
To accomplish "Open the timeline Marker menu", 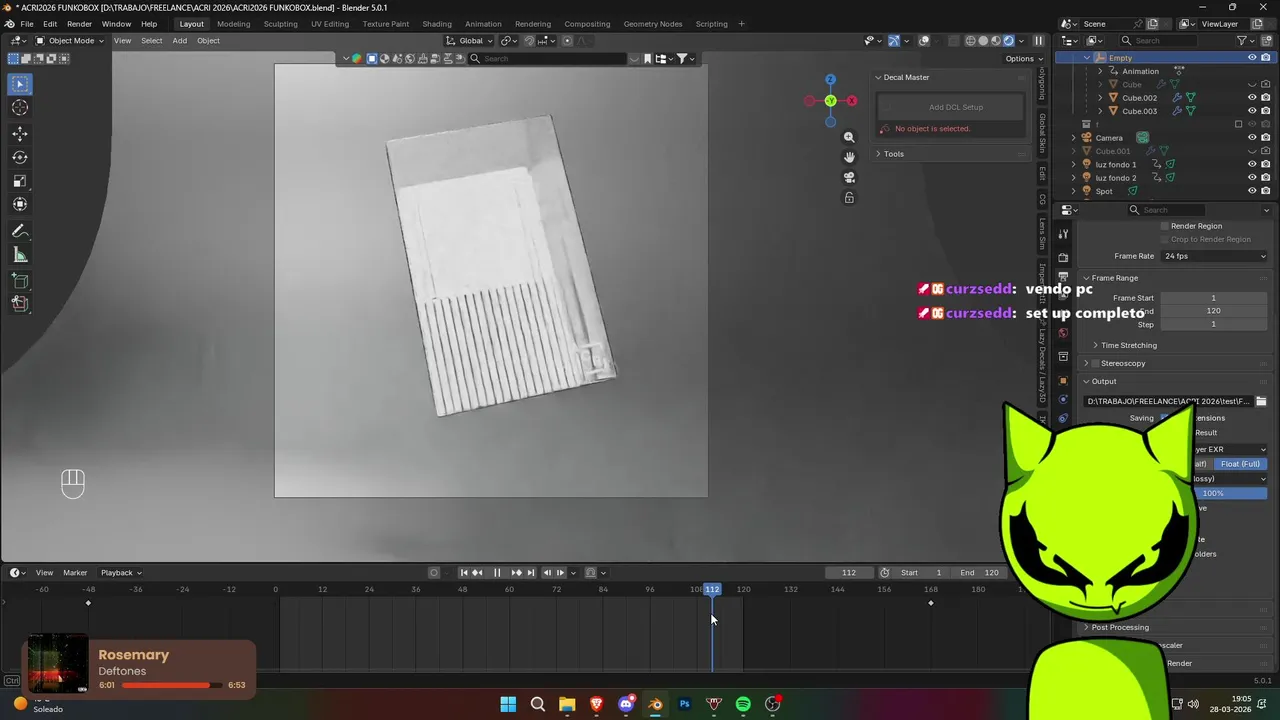I will point(75,573).
